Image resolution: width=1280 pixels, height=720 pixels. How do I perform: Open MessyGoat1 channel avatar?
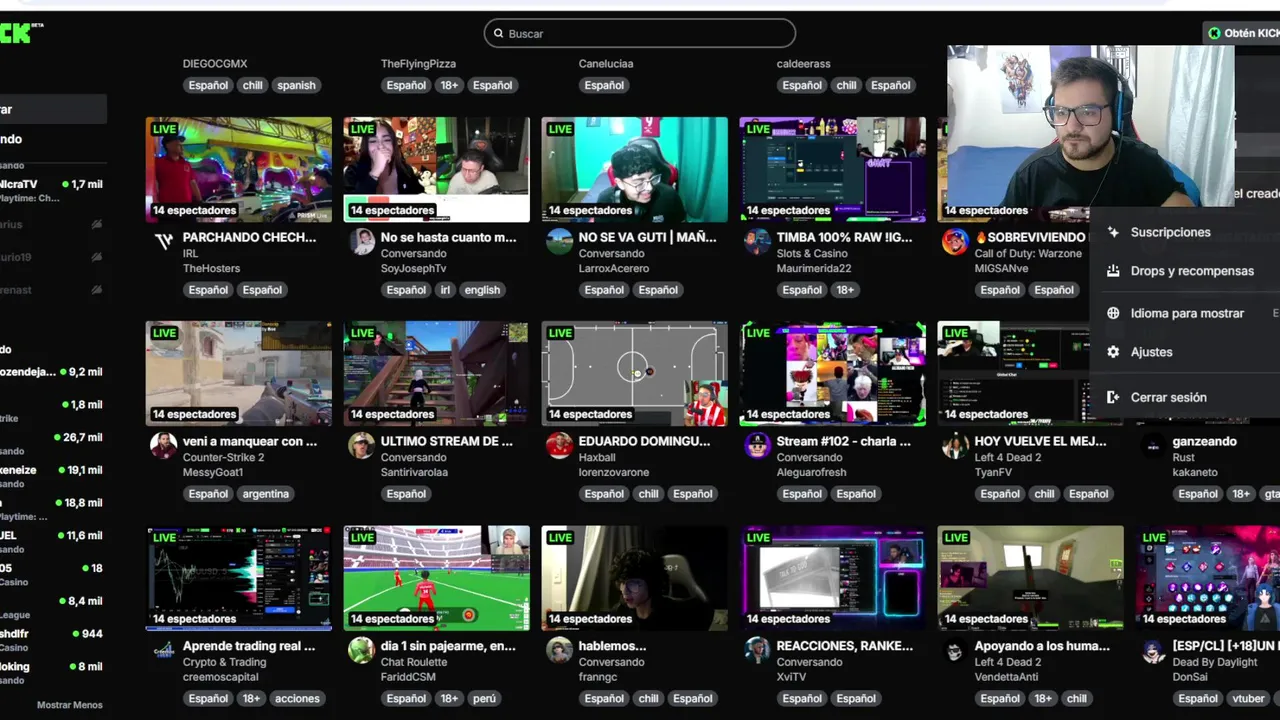(x=164, y=446)
